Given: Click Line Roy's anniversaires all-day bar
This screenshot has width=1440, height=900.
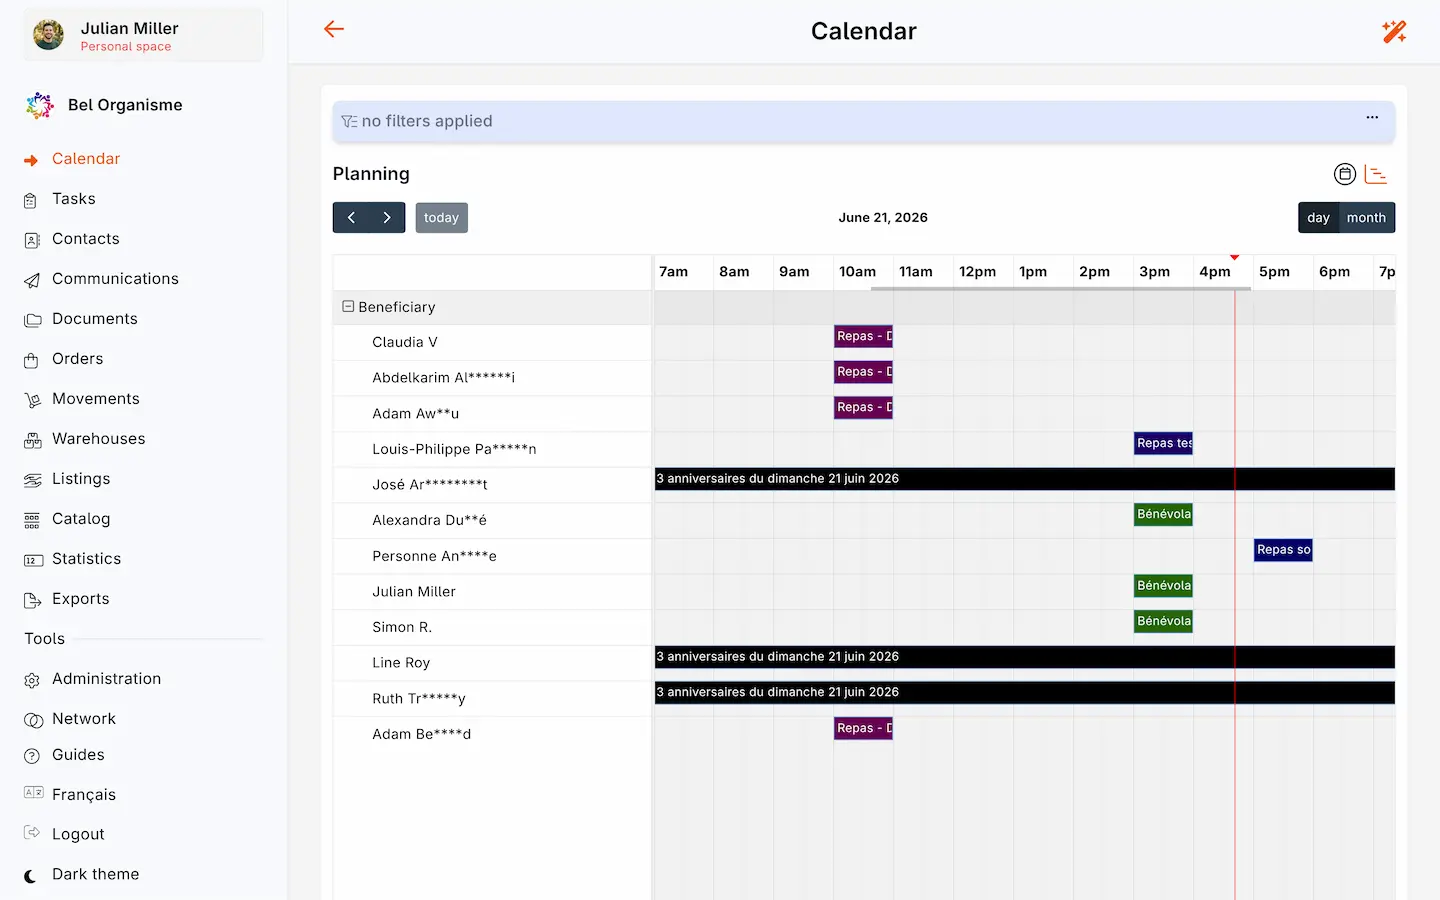Looking at the screenshot, I should (1025, 657).
